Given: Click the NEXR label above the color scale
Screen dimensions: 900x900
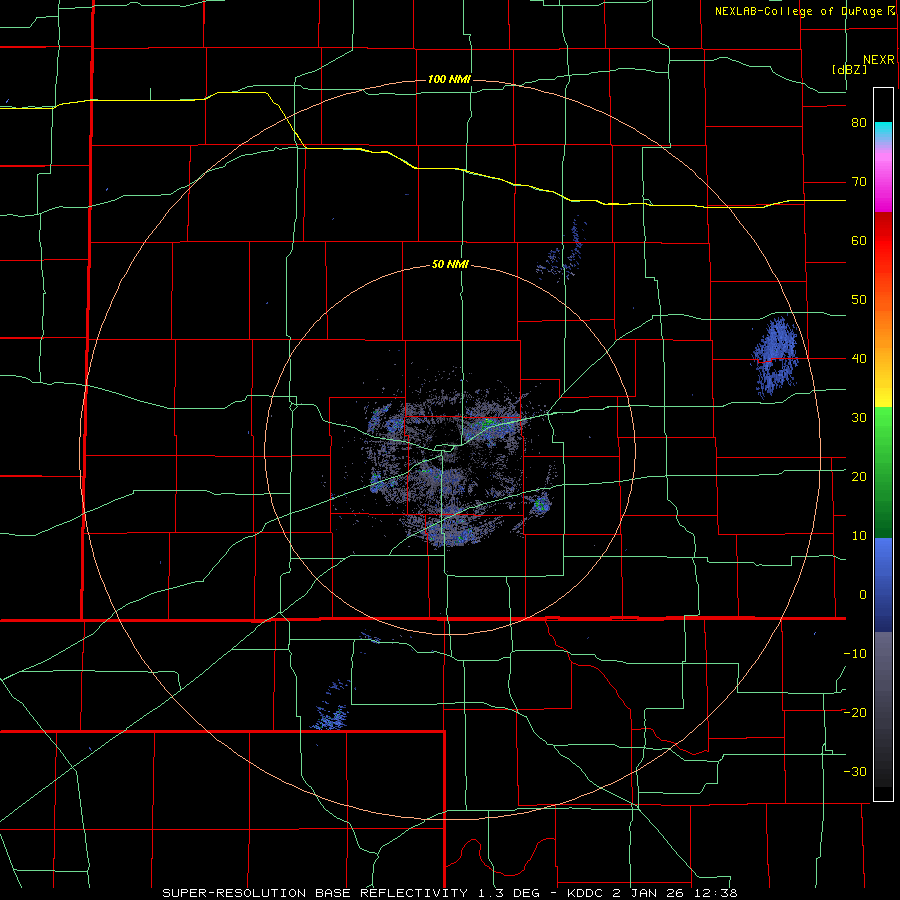Looking at the screenshot, I should click(878, 60).
